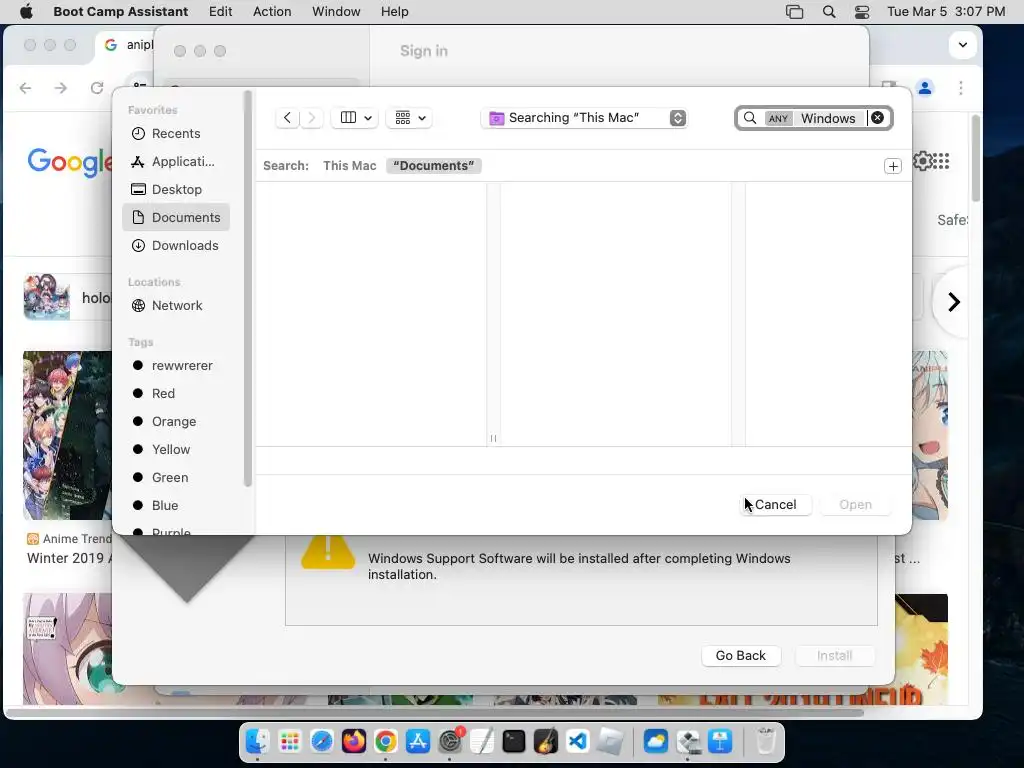Open Chrome three-dot menu
Viewport: 1024px width, 768px height.
click(961, 88)
